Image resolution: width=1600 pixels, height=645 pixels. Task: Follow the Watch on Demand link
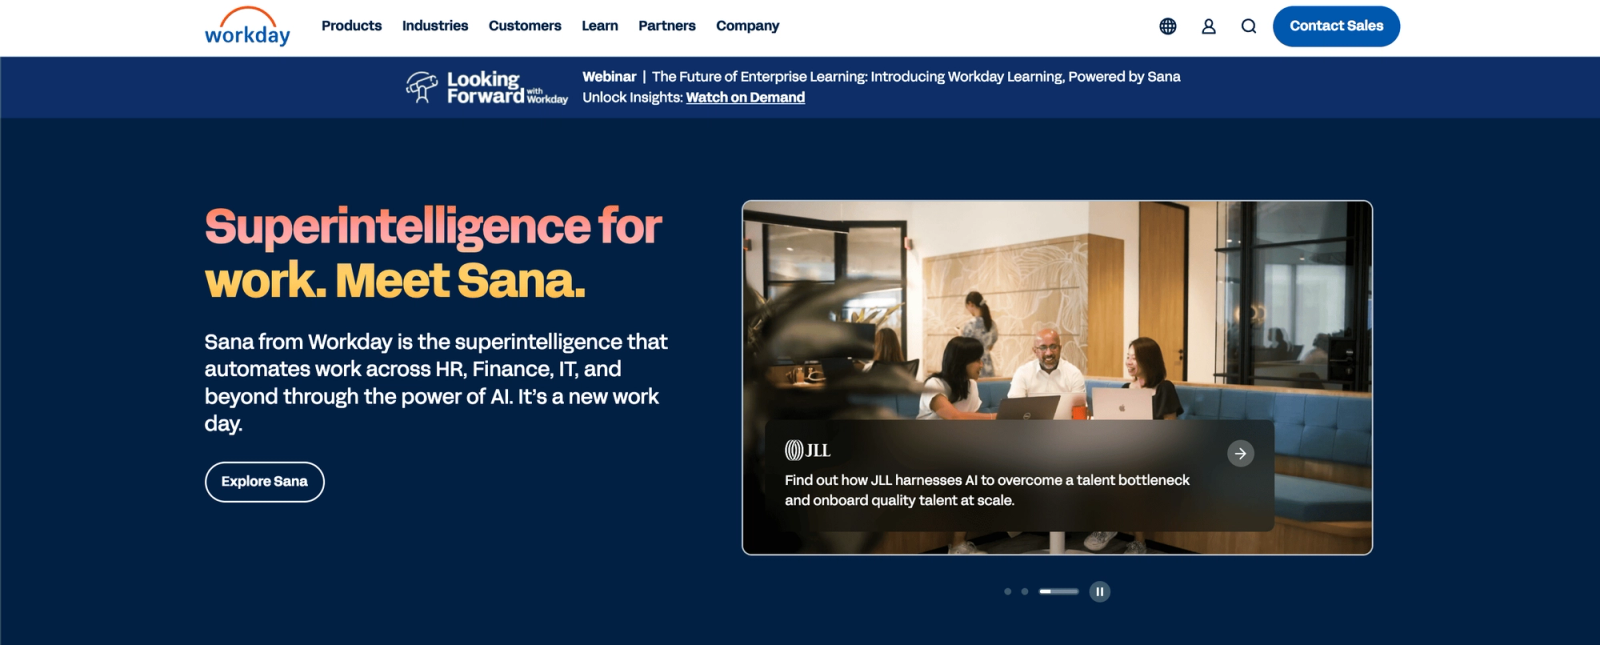745,97
